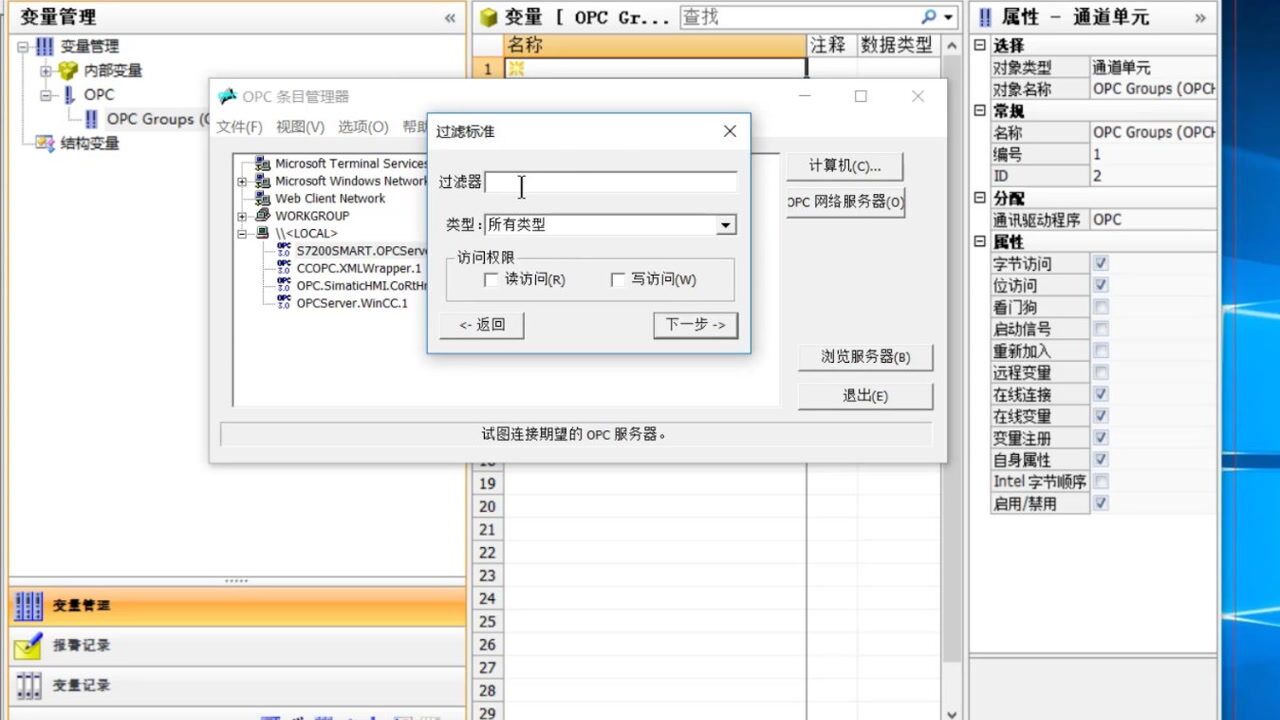Open the 所有类型 type dropdown
This screenshot has width=1280, height=720.
pyautogui.click(x=725, y=225)
